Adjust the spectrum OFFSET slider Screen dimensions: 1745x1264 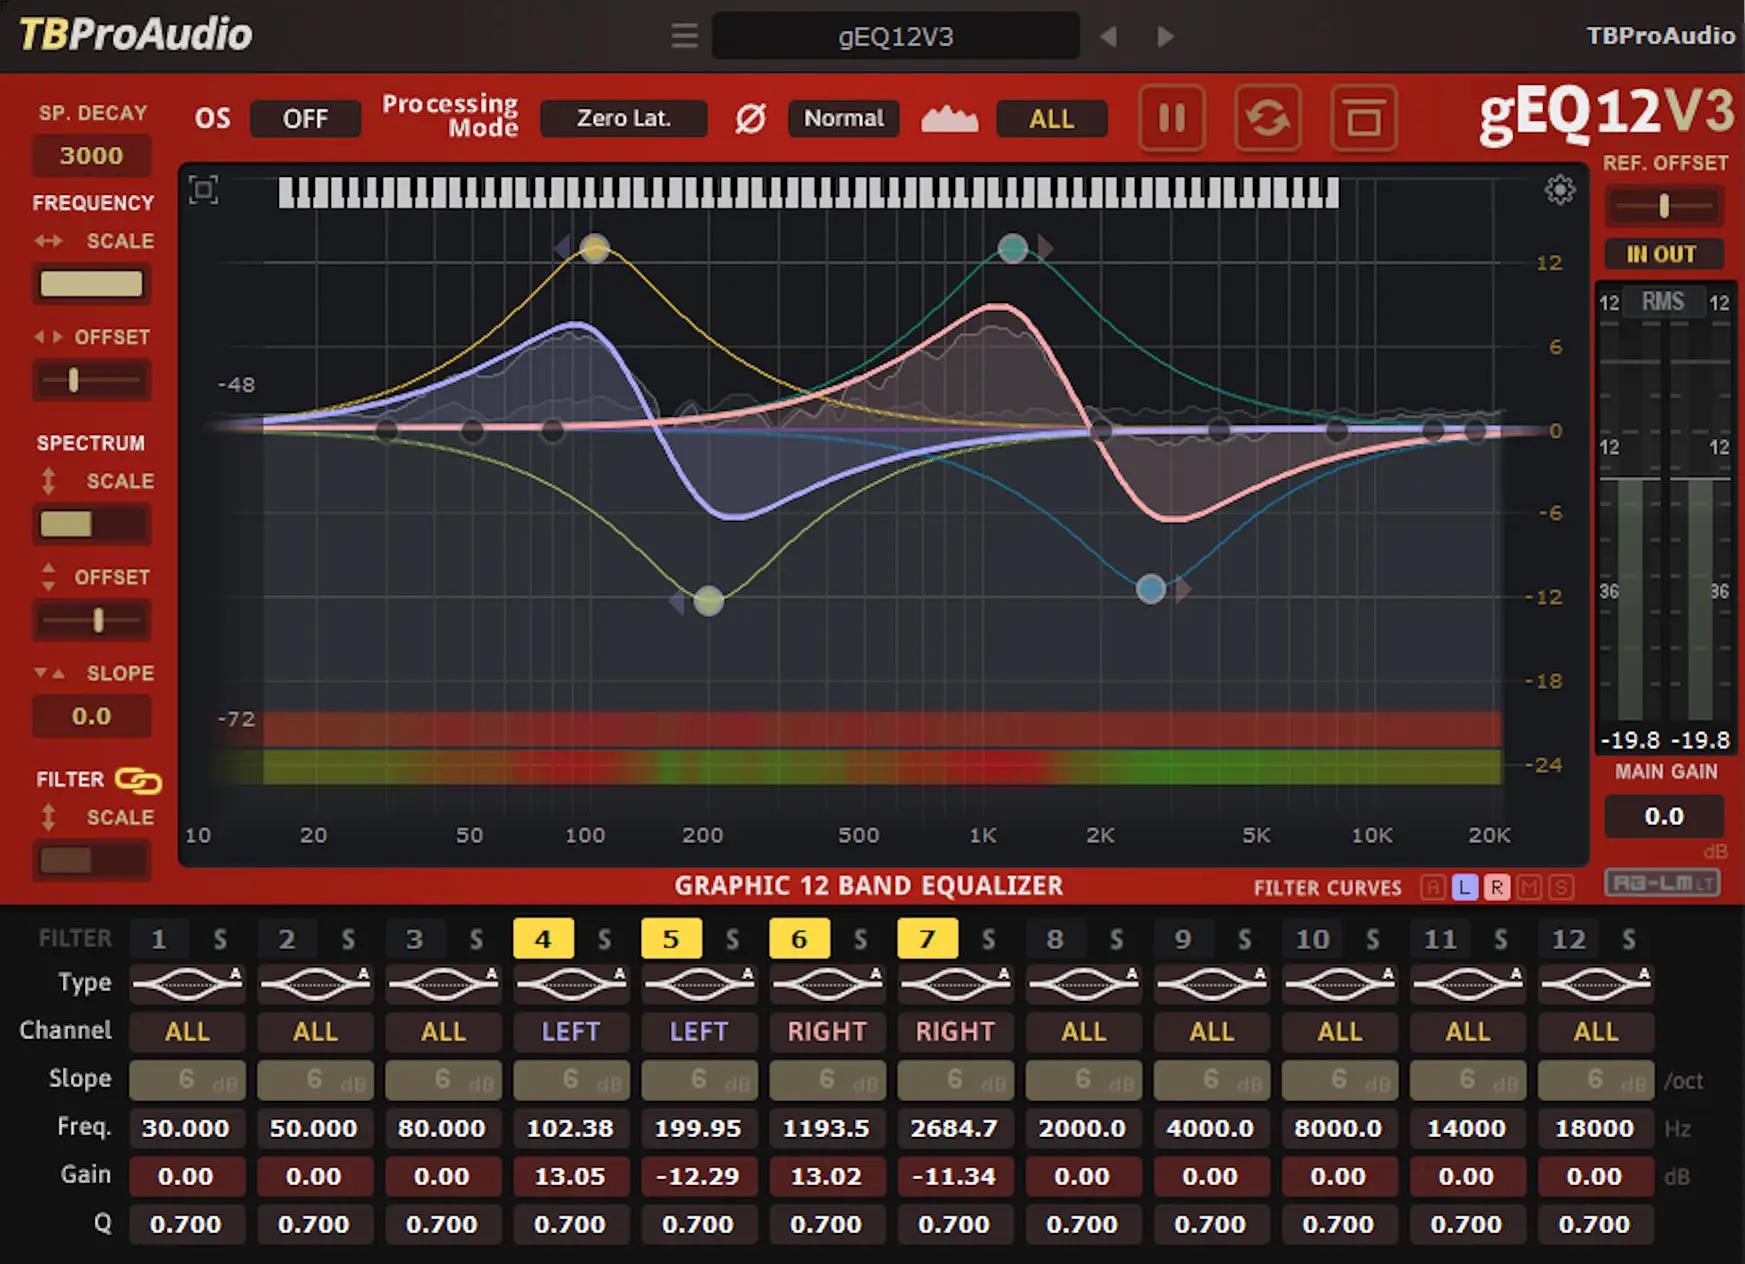tap(91, 620)
